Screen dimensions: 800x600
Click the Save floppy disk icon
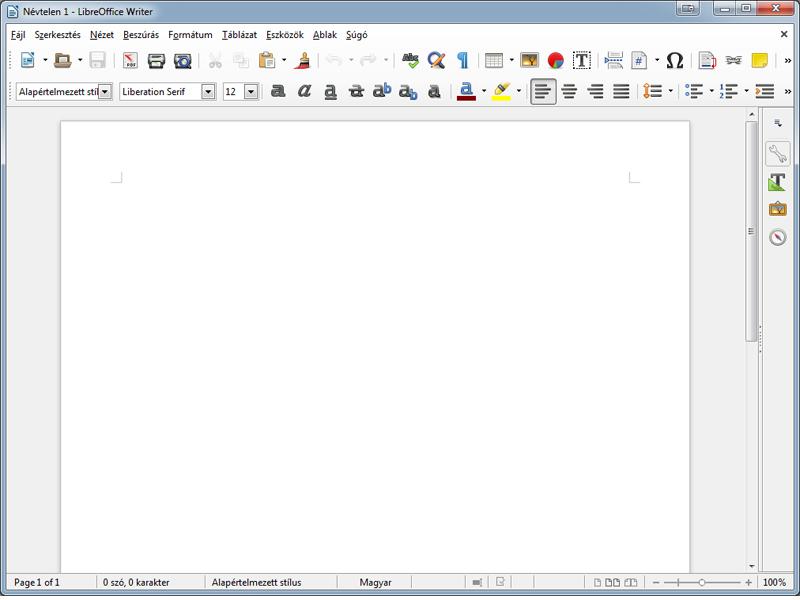click(97, 60)
